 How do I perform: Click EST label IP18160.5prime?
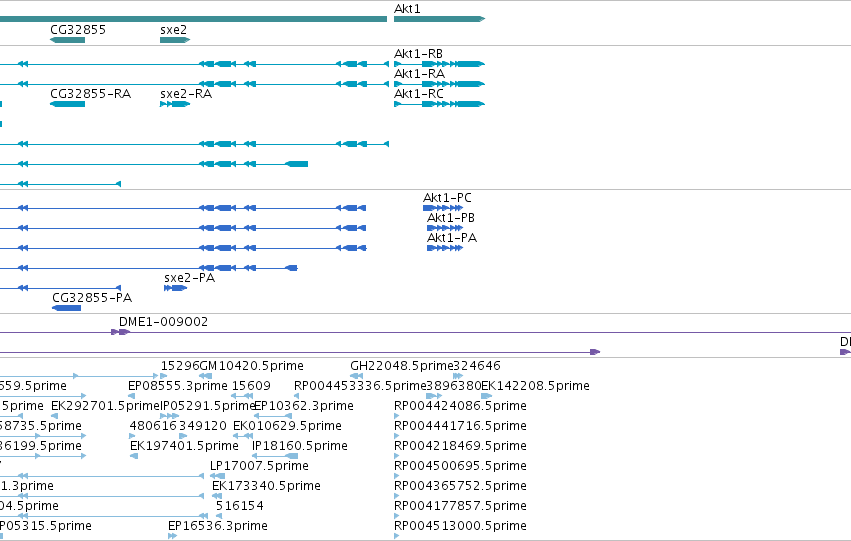[300, 446]
